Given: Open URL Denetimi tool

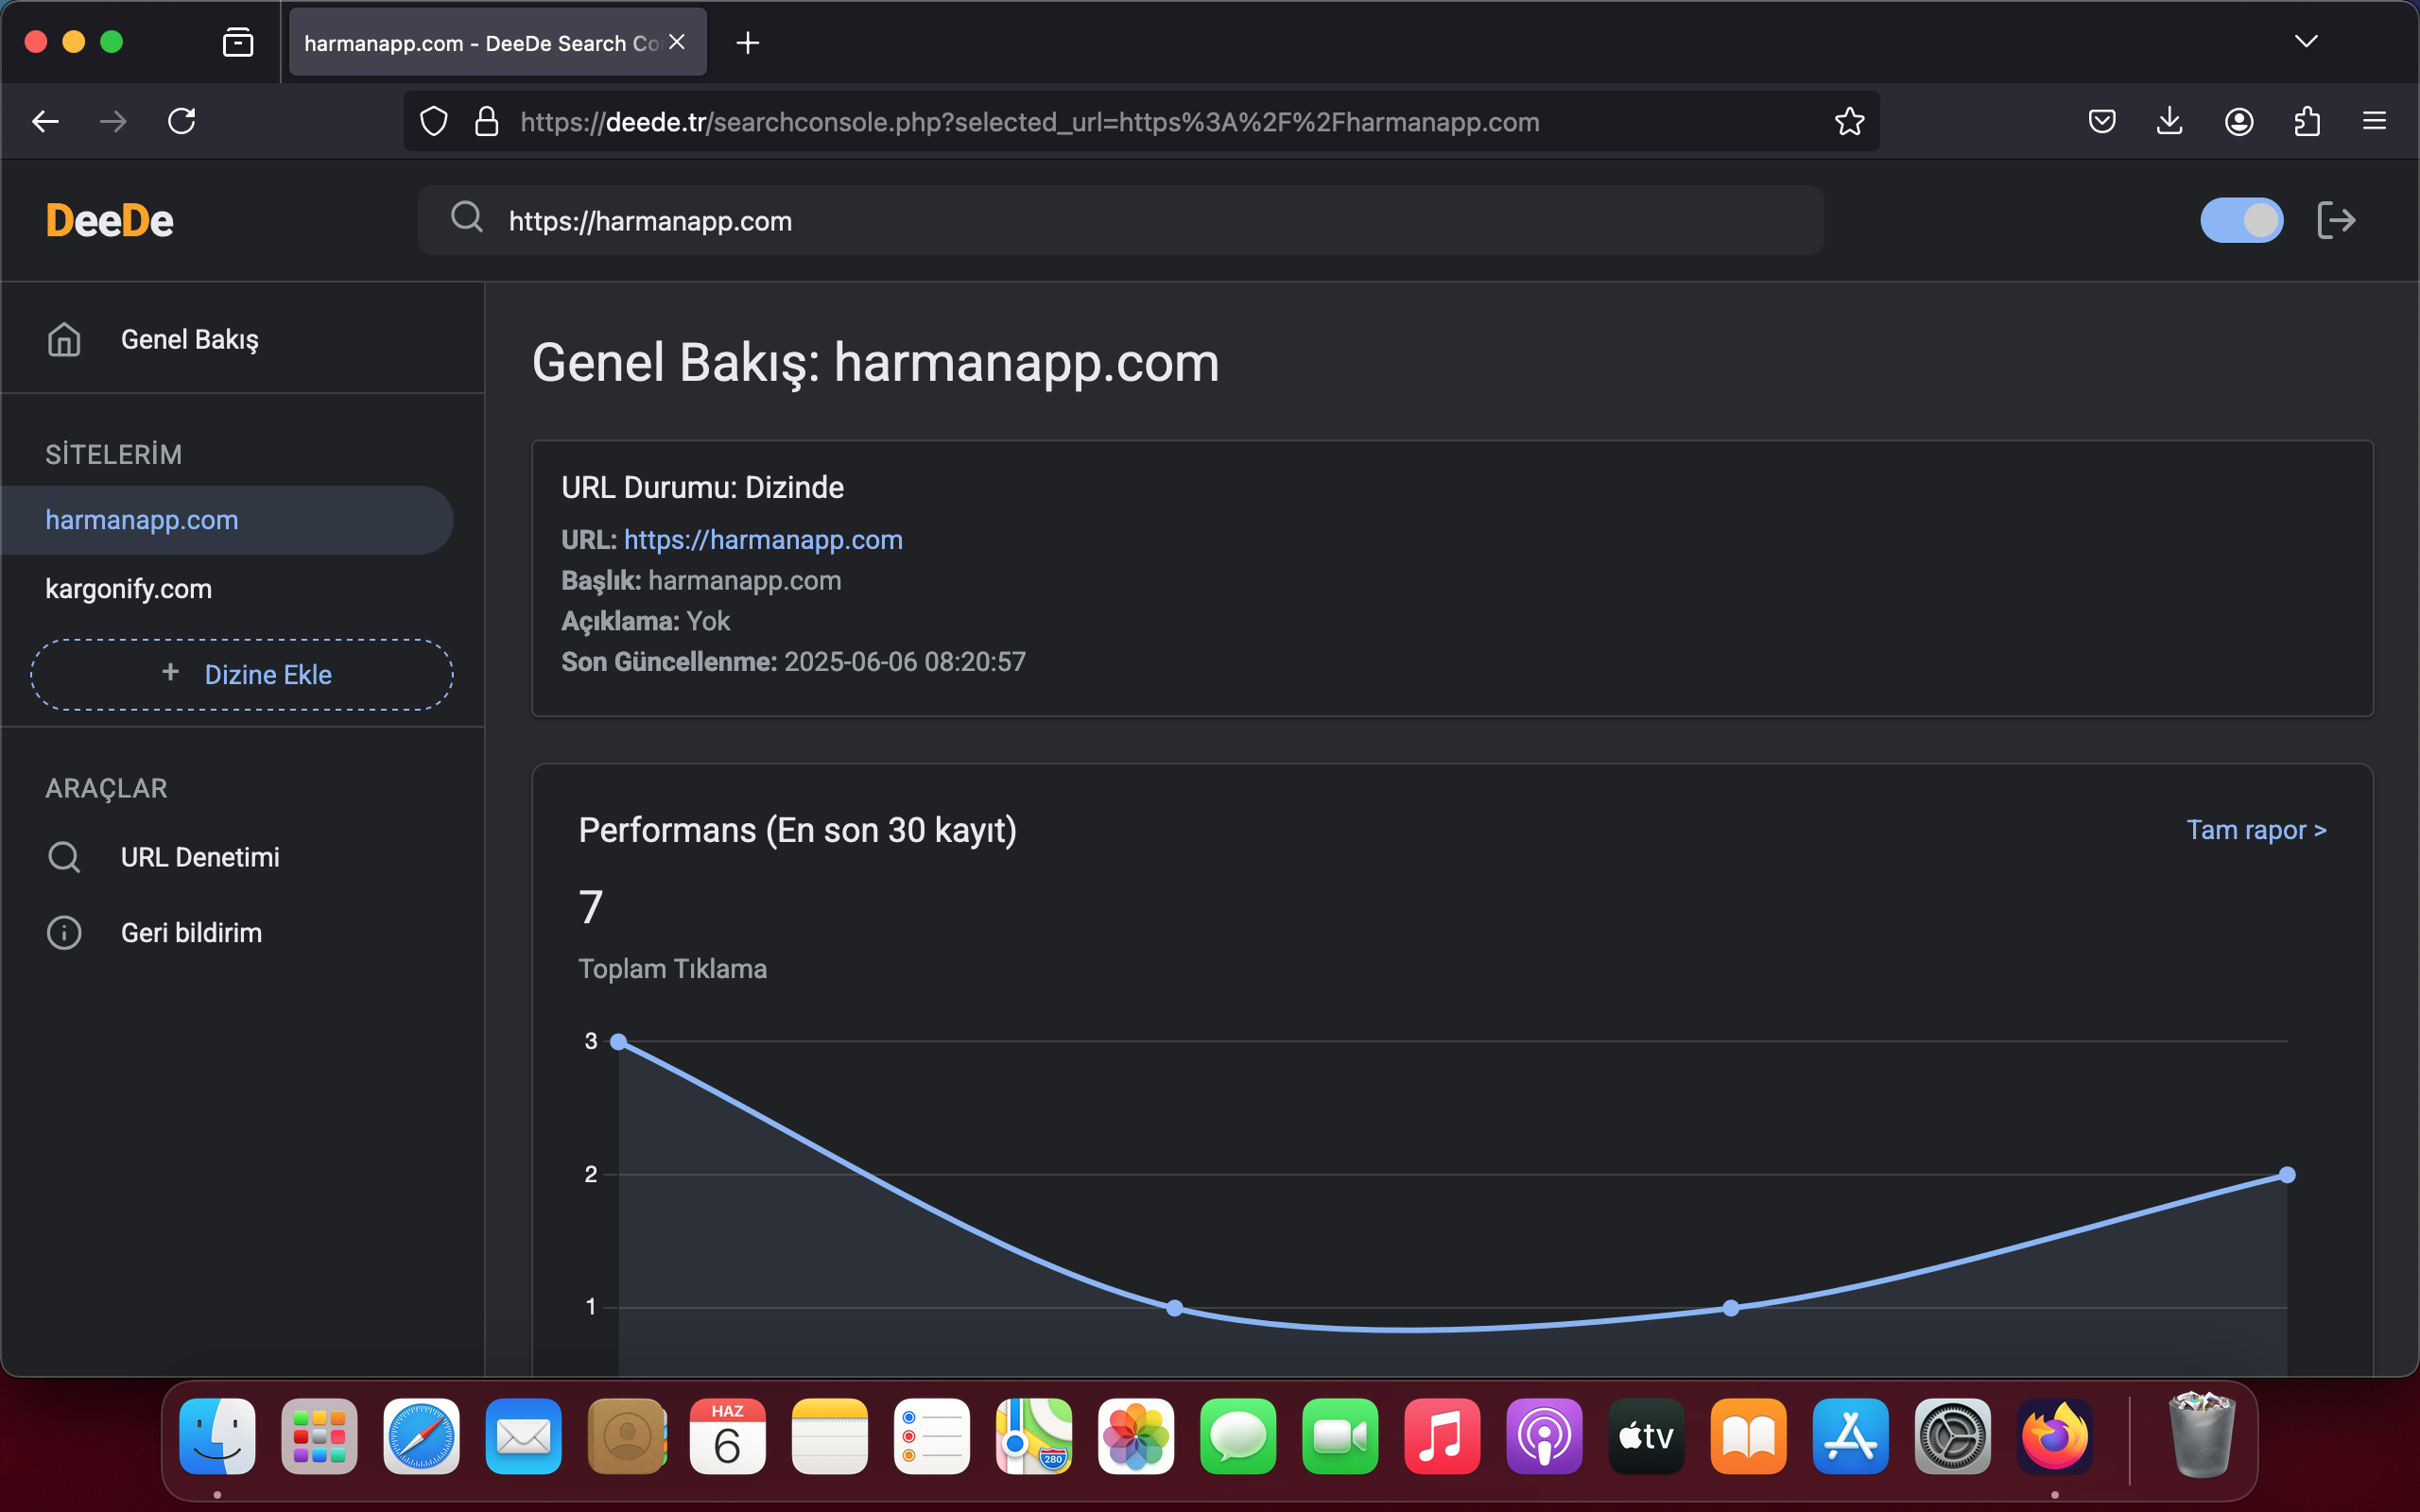Looking at the screenshot, I should 199,857.
